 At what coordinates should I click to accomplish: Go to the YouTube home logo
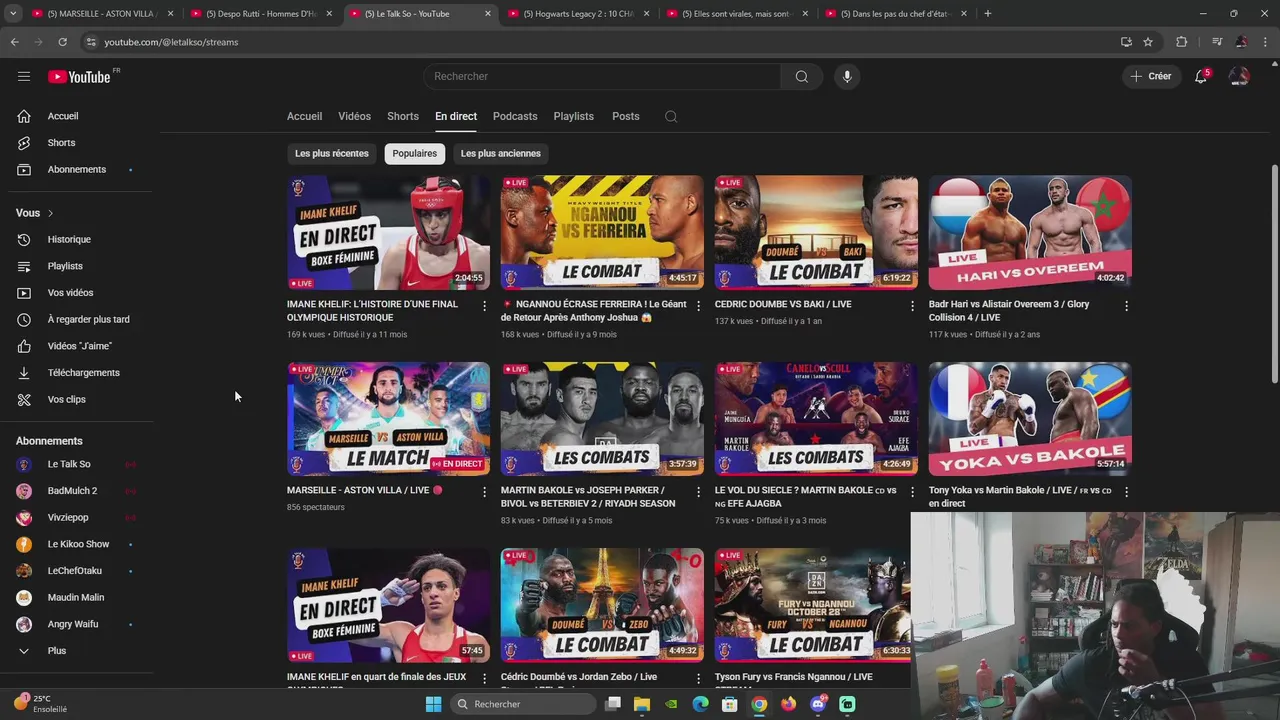(x=79, y=77)
